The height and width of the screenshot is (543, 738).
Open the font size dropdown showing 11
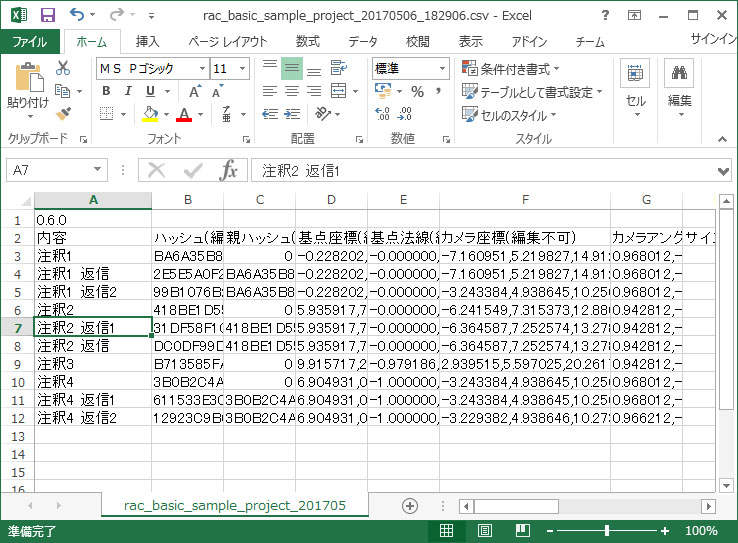(243, 68)
